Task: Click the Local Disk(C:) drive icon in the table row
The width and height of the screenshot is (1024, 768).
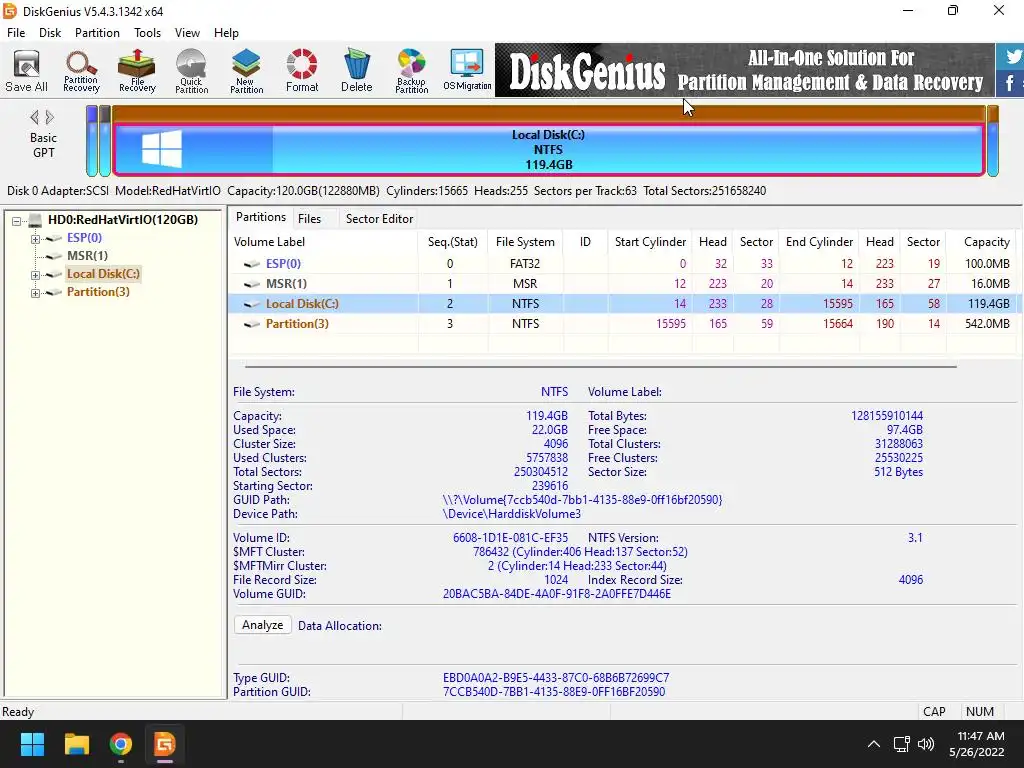Action: point(252,304)
